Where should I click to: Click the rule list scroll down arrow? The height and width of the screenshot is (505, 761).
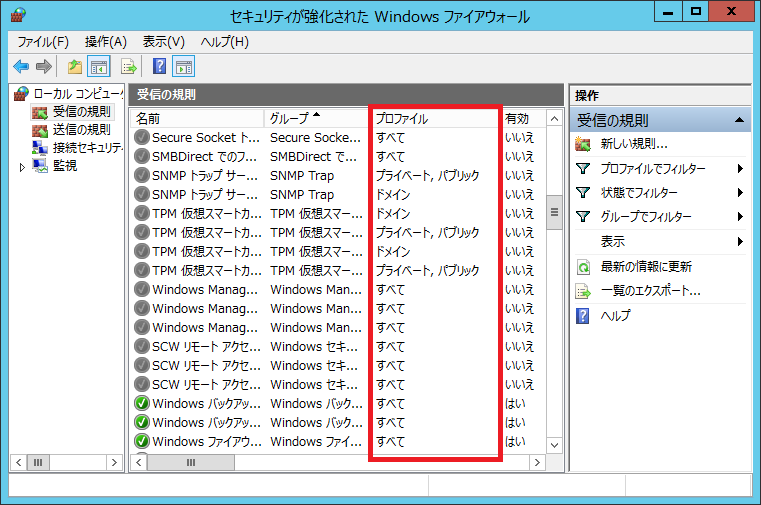tap(554, 445)
